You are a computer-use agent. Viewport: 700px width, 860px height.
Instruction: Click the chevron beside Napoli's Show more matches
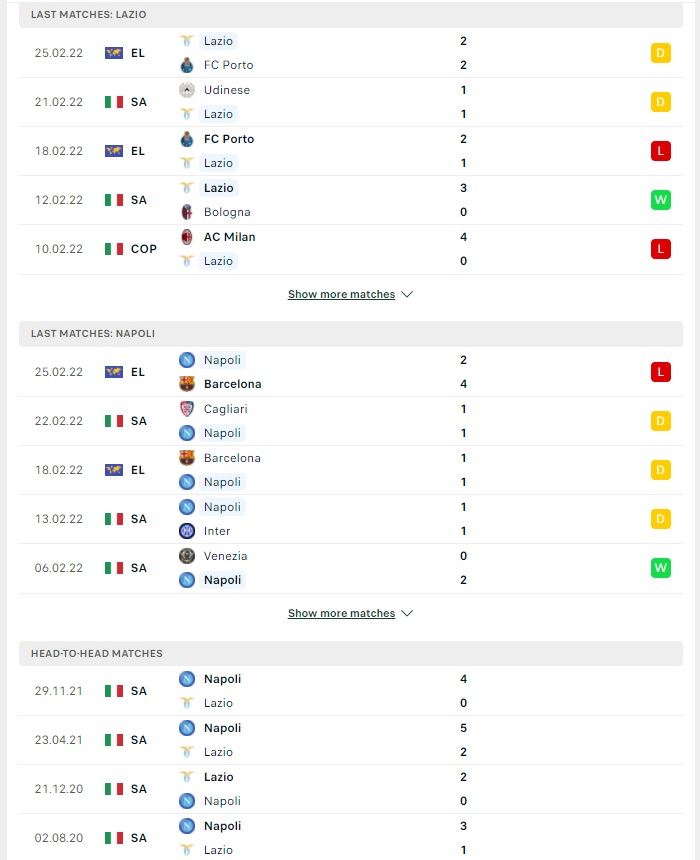coord(407,613)
